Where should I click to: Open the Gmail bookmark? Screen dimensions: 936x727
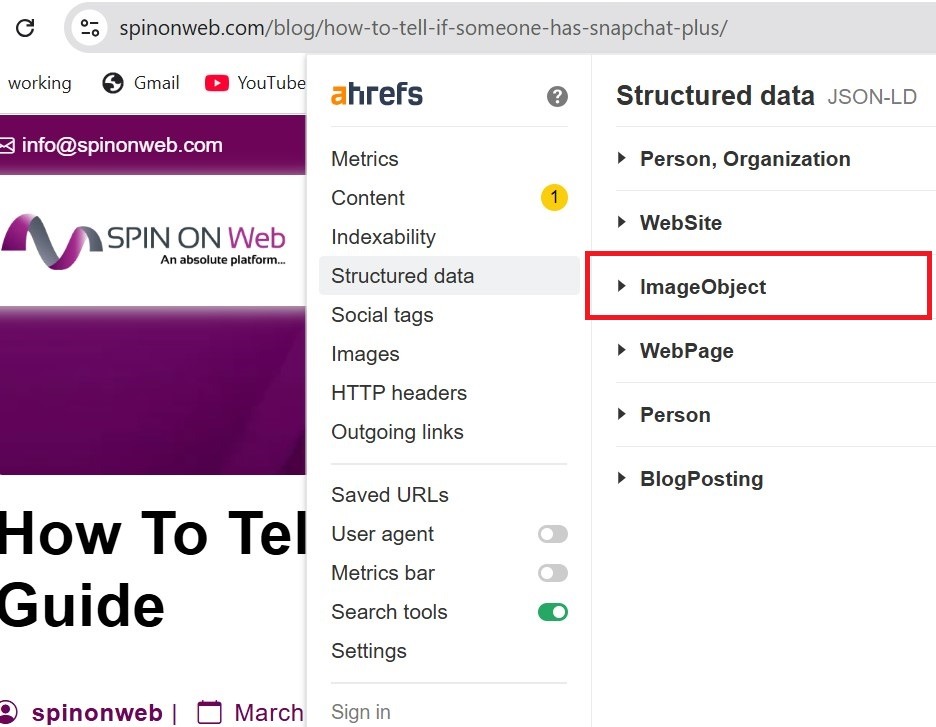[140, 83]
